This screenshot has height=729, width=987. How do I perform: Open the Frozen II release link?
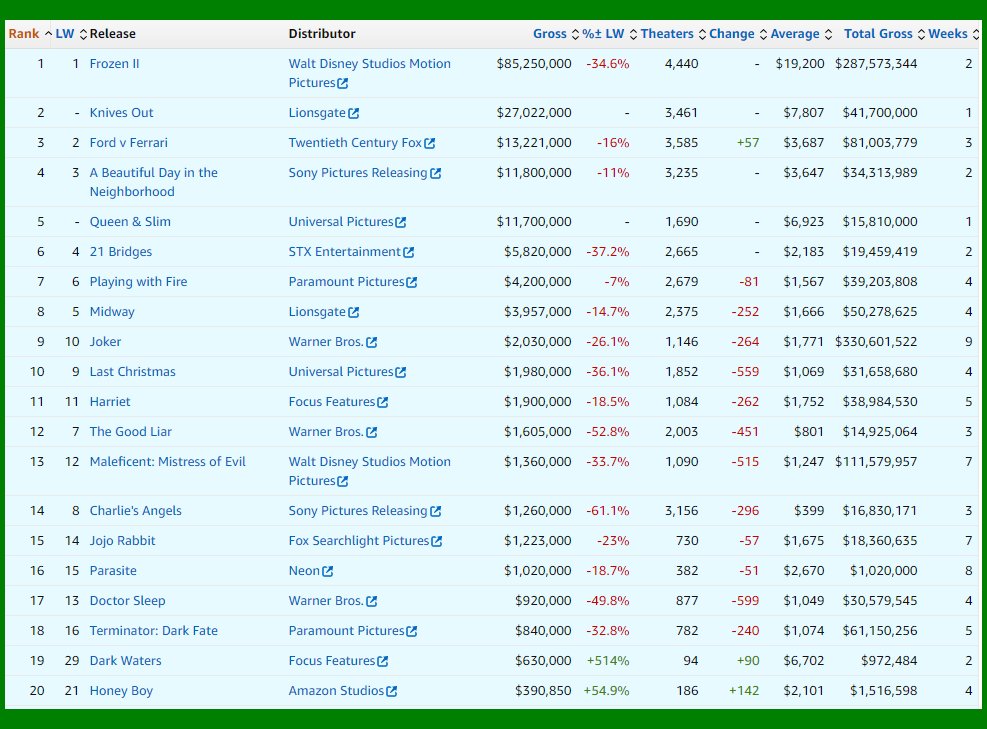(x=114, y=64)
